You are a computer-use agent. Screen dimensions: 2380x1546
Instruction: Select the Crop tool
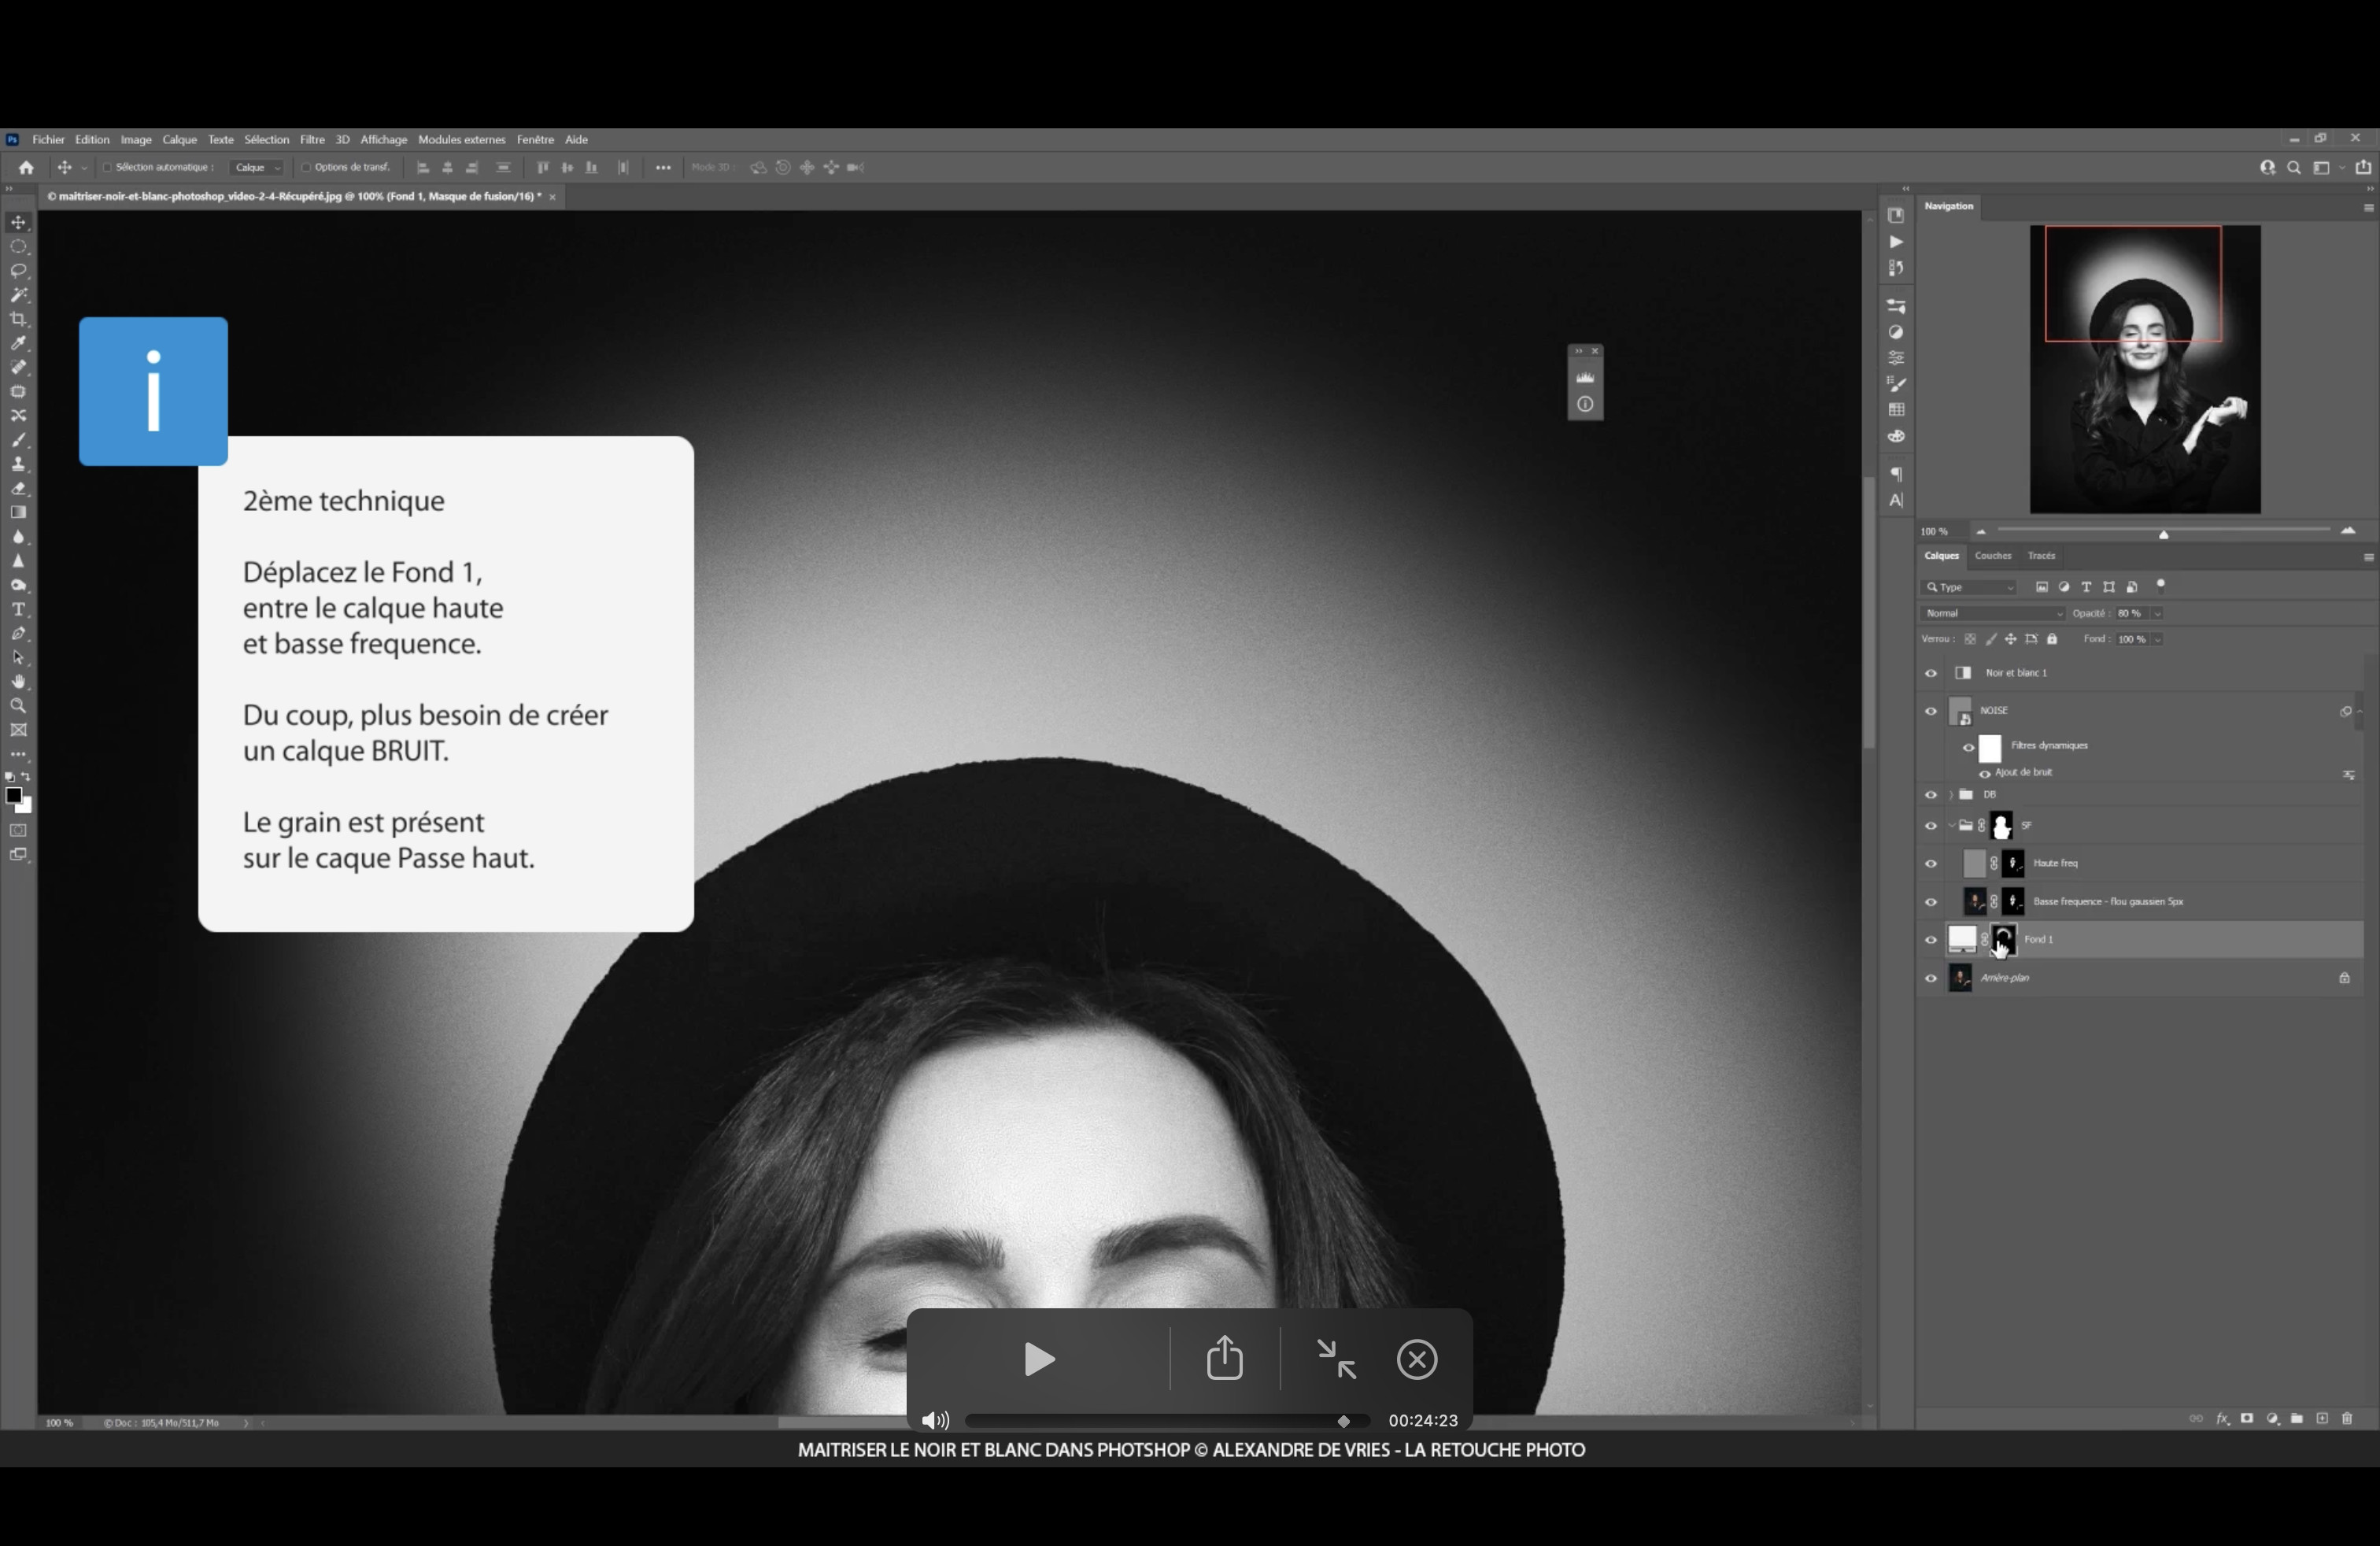click(19, 319)
